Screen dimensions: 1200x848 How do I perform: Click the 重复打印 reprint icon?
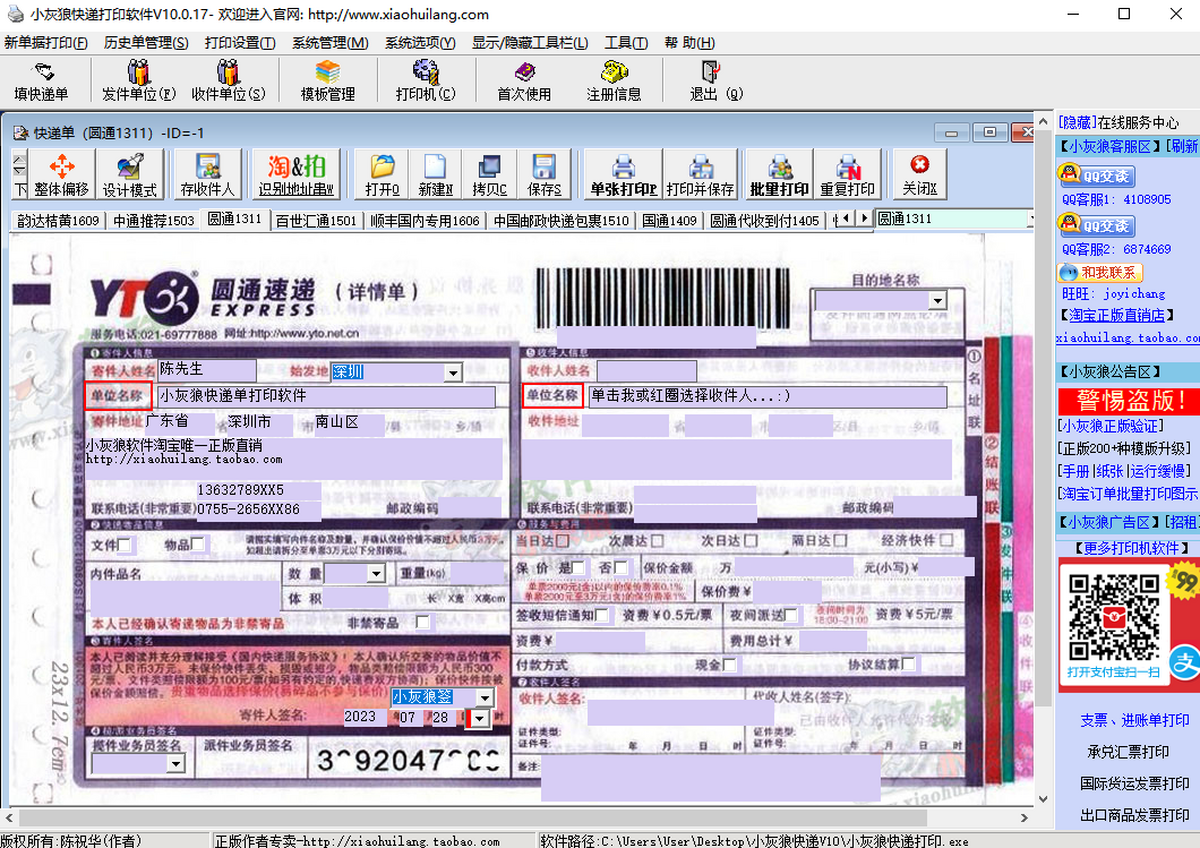coord(848,175)
